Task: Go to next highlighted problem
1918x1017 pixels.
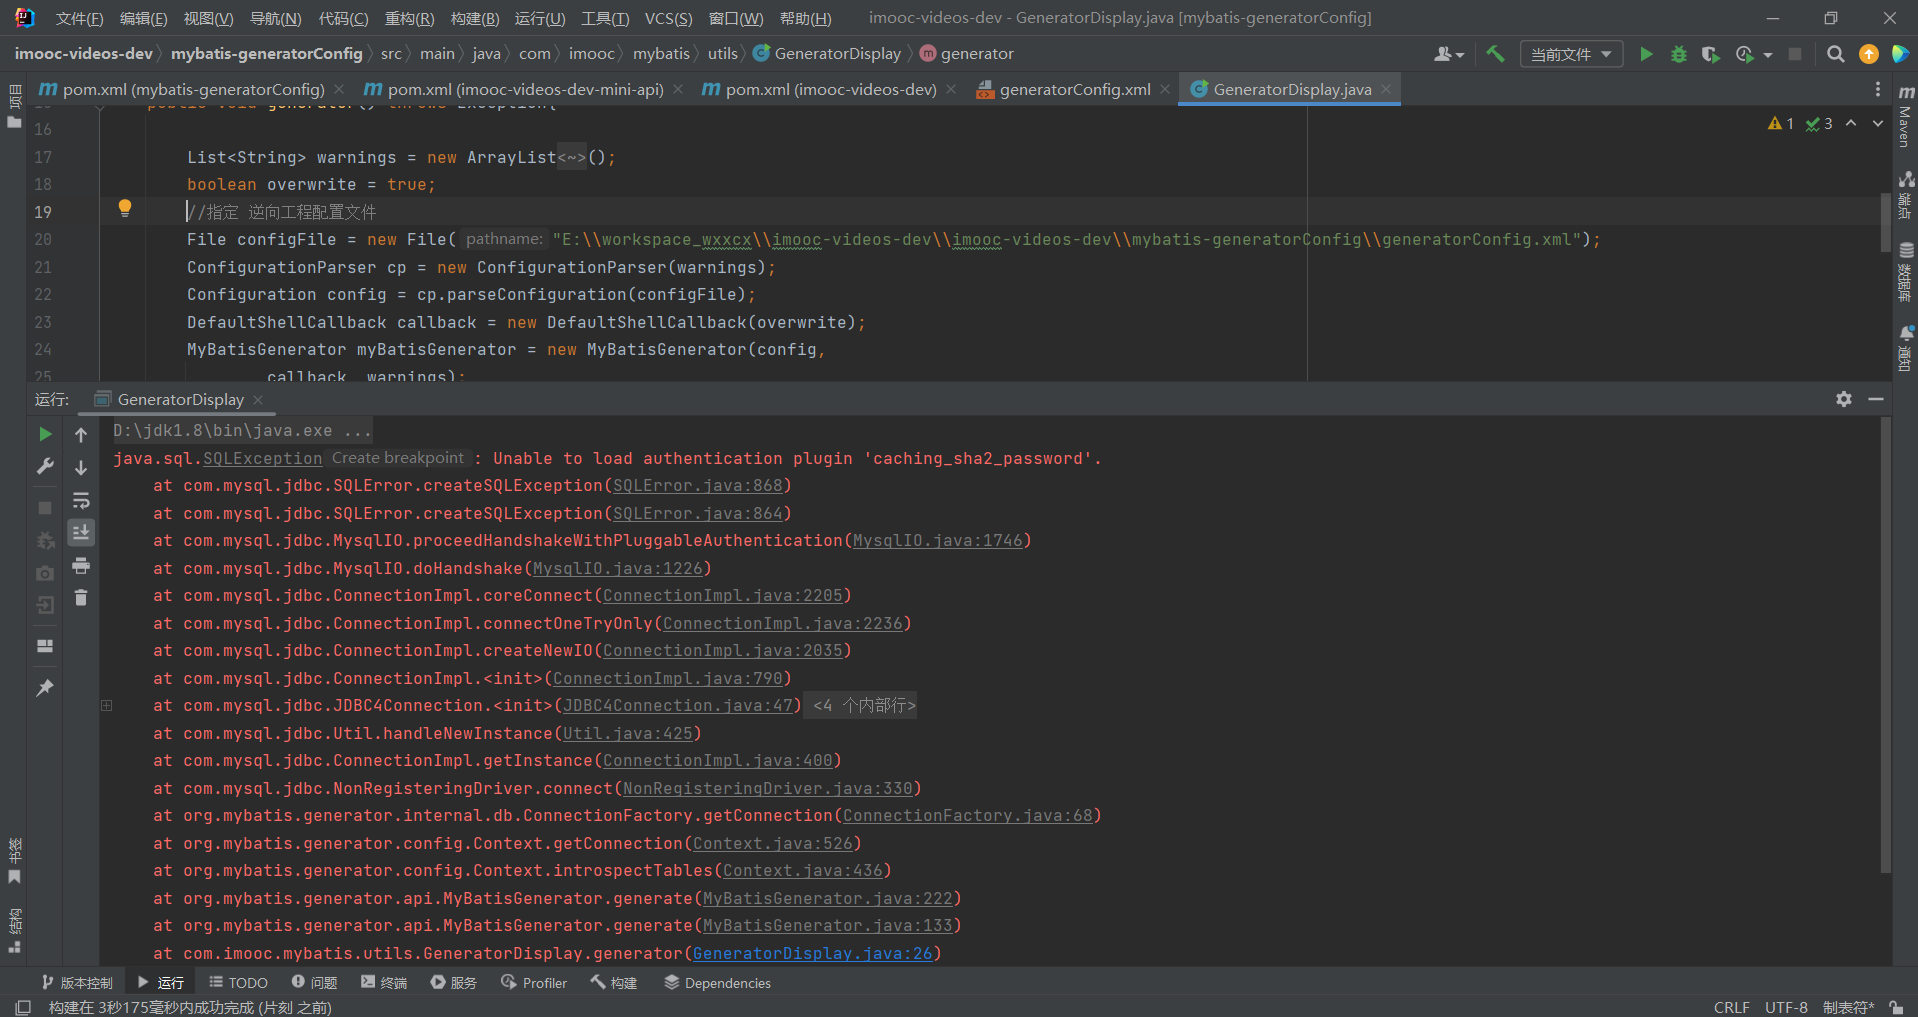Action: coord(1878,123)
